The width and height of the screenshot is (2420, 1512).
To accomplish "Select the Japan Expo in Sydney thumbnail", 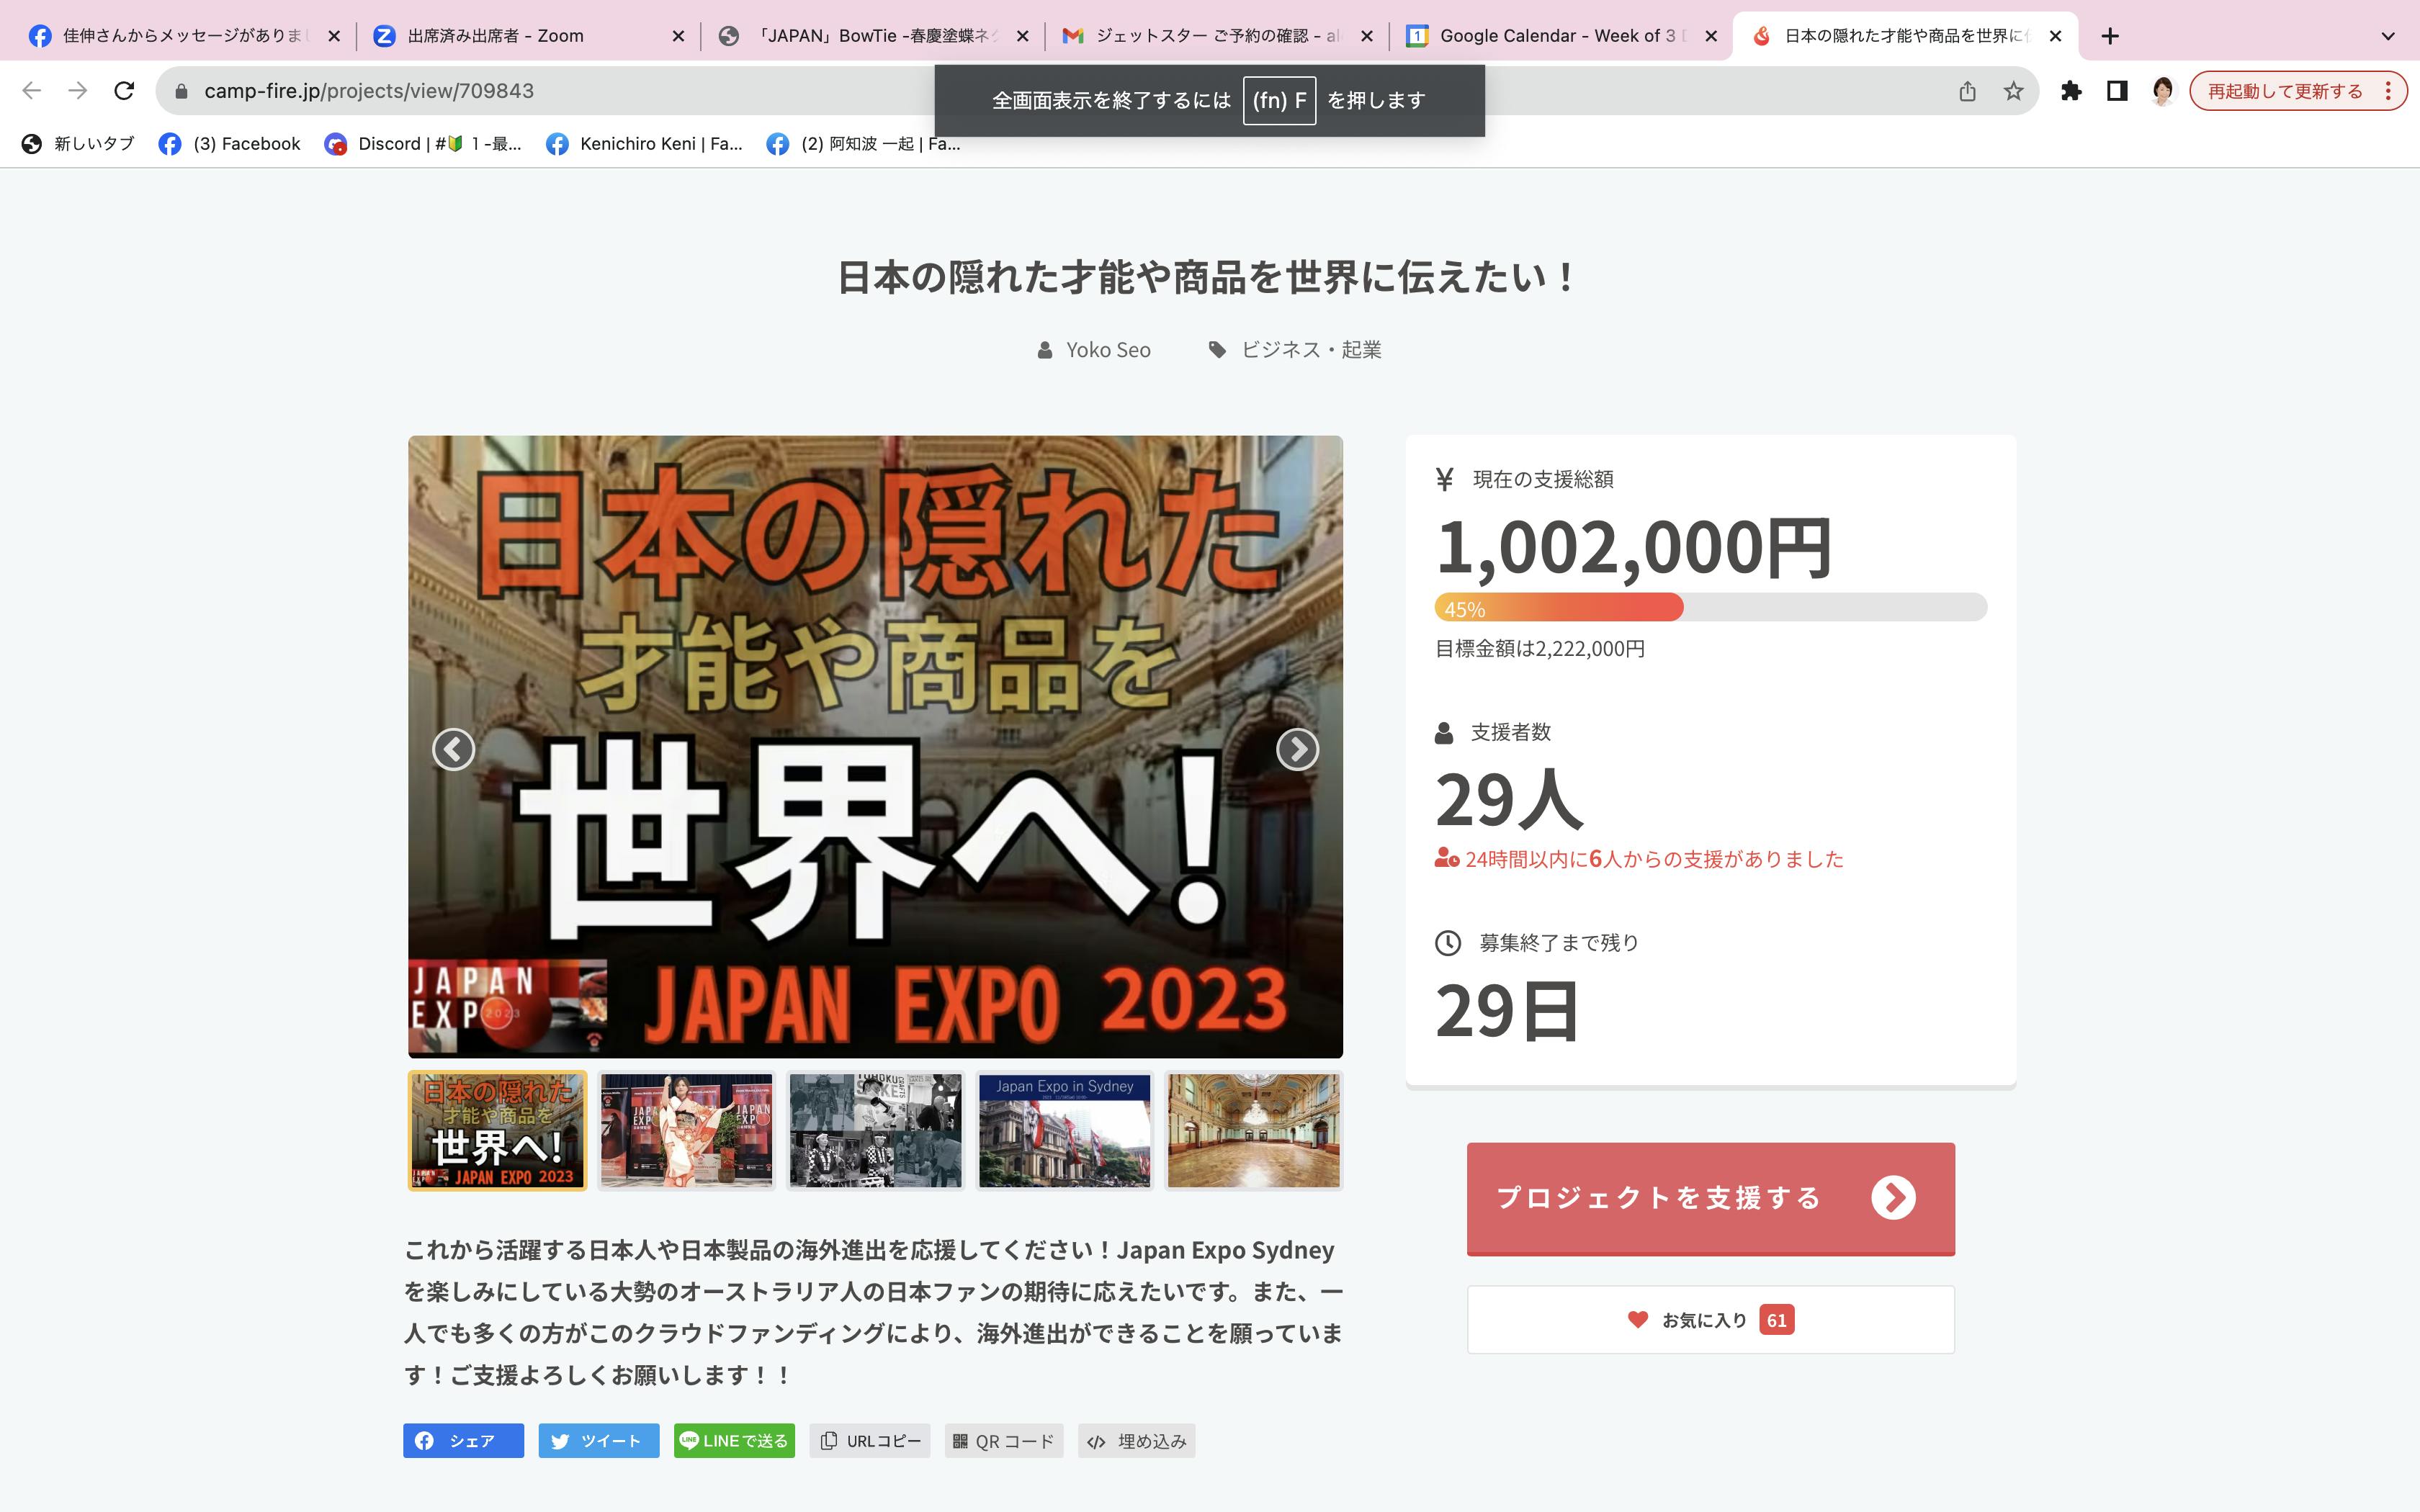I will (x=1064, y=1130).
